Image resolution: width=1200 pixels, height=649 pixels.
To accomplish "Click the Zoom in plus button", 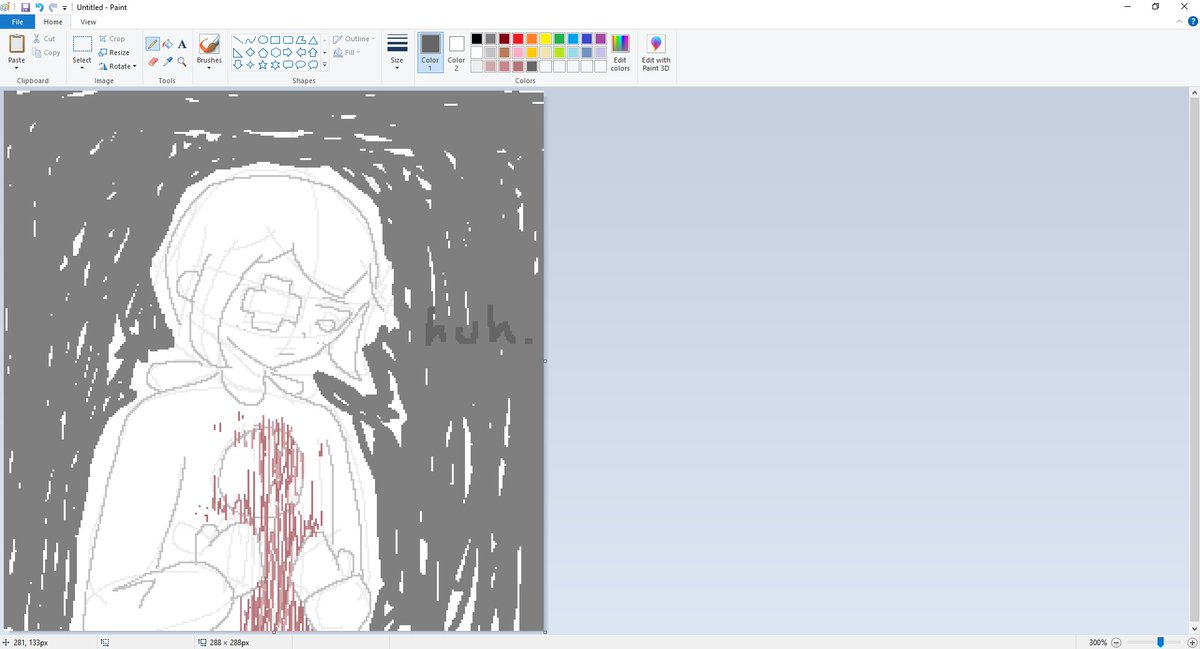I will pyautogui.click(x=1193, y=642).
